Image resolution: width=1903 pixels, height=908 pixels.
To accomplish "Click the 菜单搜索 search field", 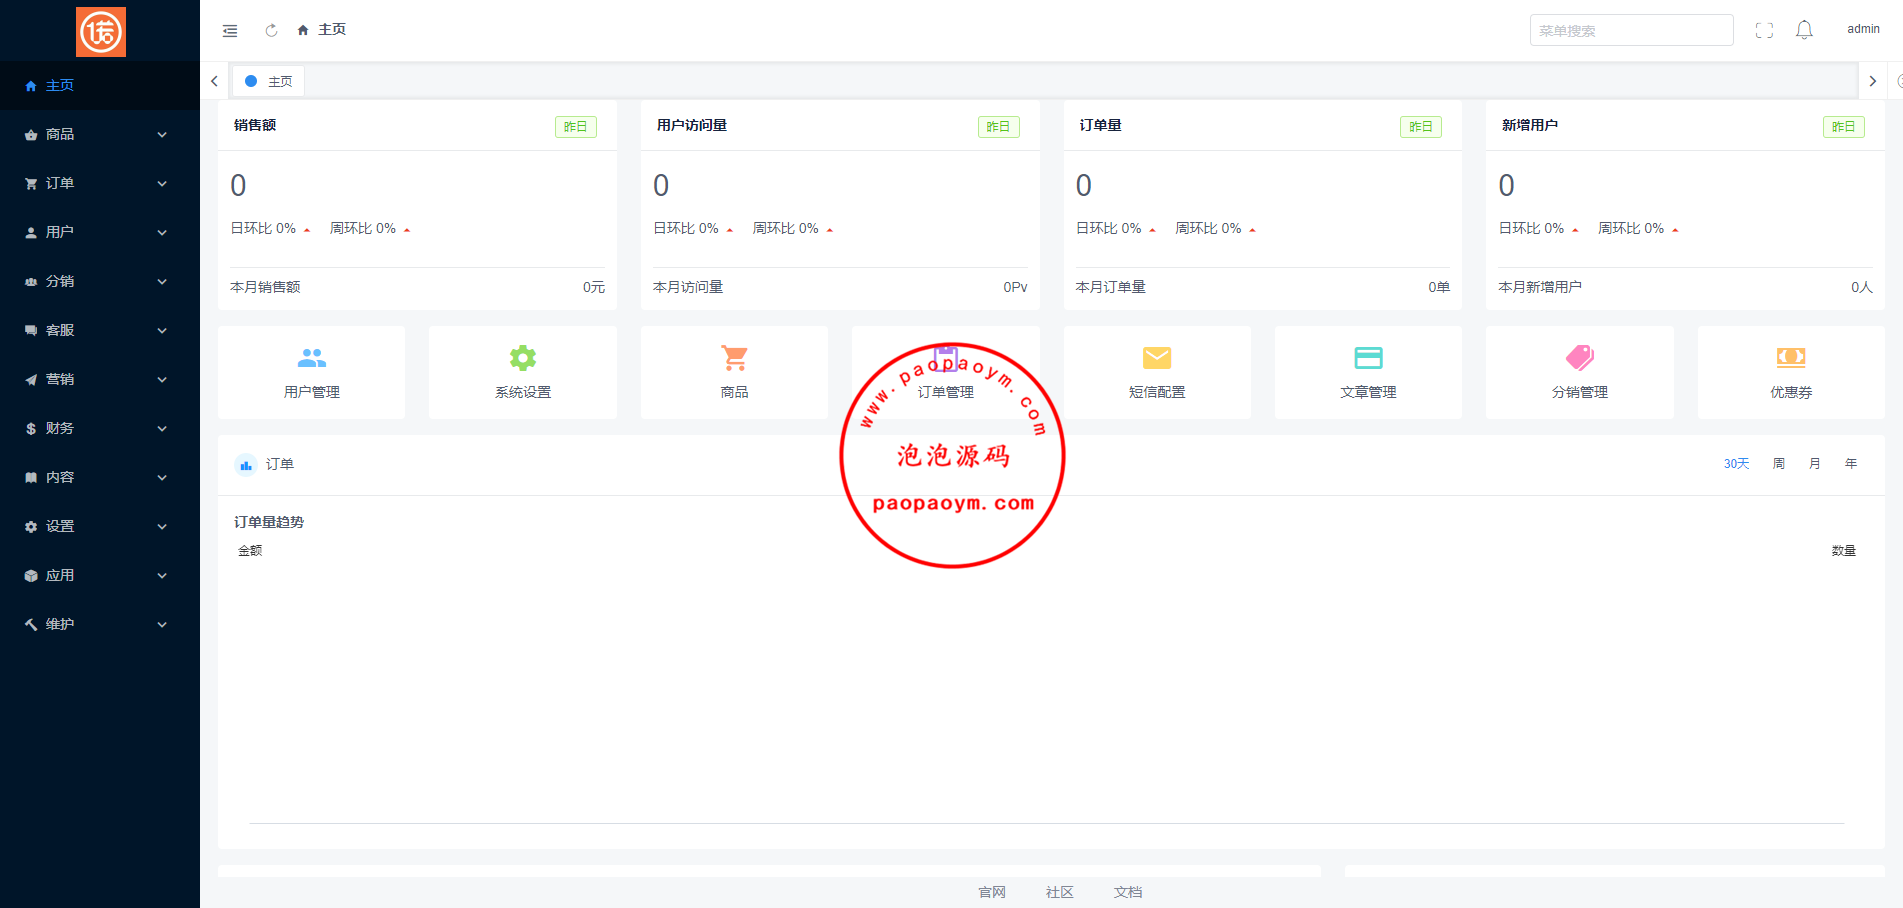I will (x=1630, y=31).
